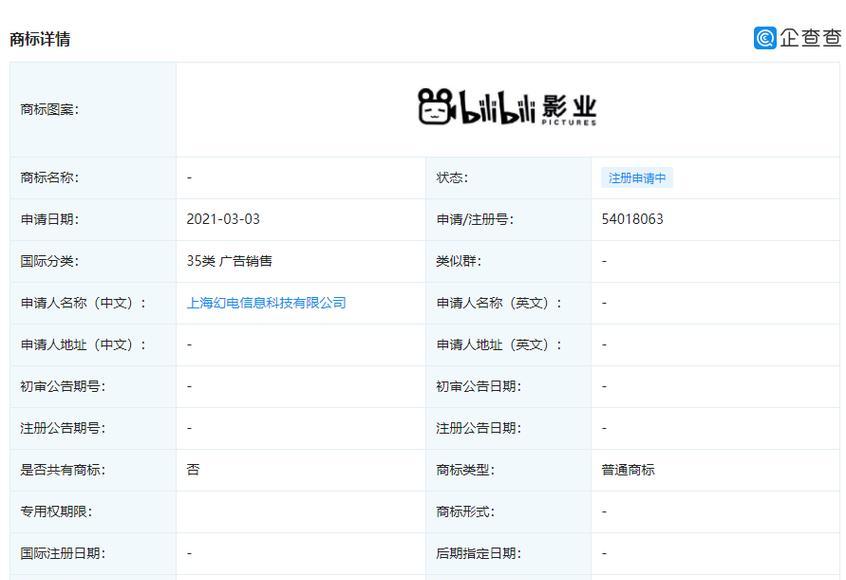Click the 国际注册日期 label

63,553
